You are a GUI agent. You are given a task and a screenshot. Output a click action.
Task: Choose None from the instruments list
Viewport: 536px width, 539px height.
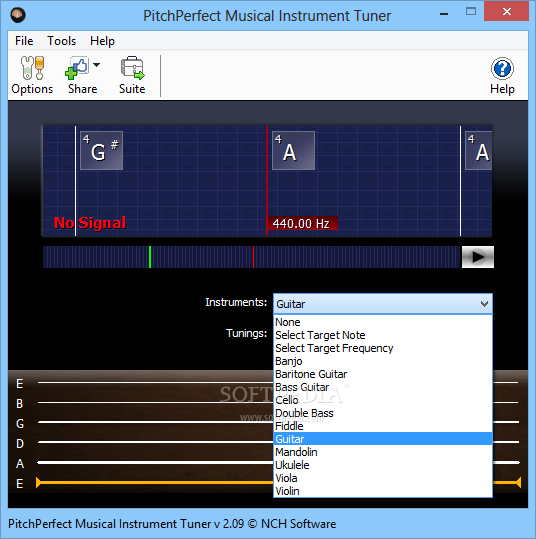[x=383, y=322]
